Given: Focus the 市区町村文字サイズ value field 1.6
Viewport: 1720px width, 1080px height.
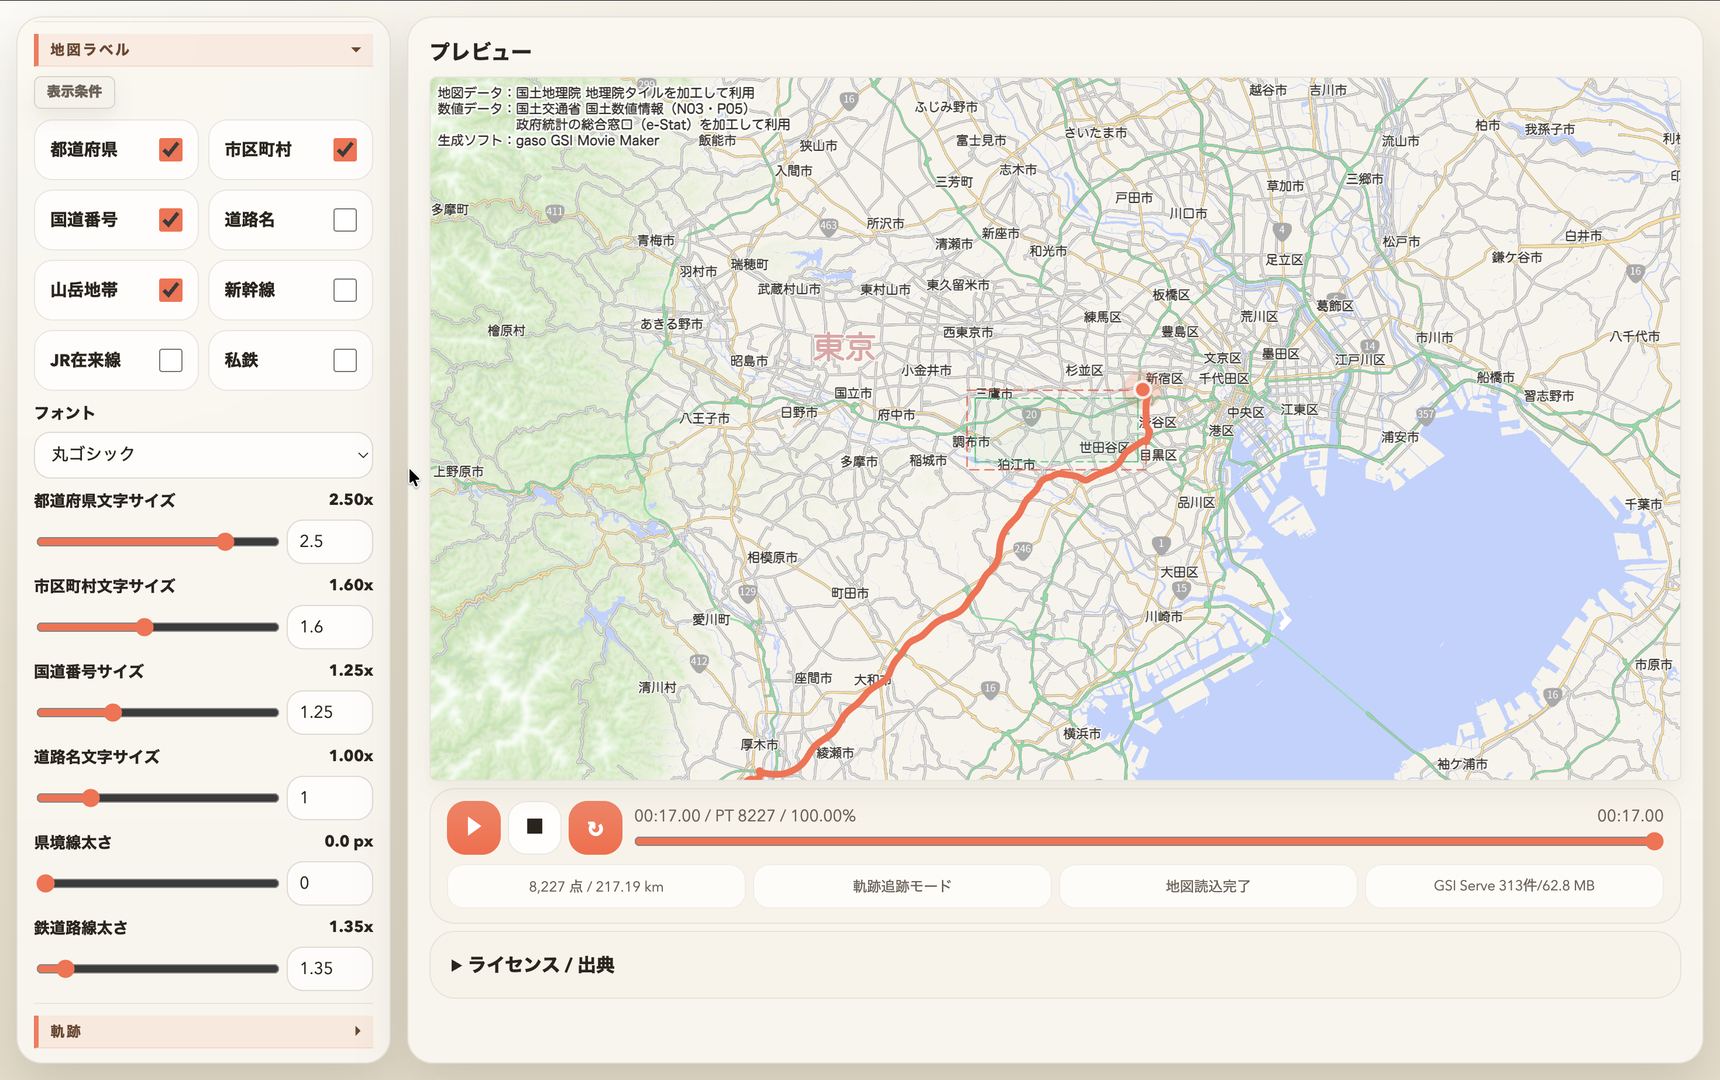Looking at the screenshot, I should click(330, 627).
